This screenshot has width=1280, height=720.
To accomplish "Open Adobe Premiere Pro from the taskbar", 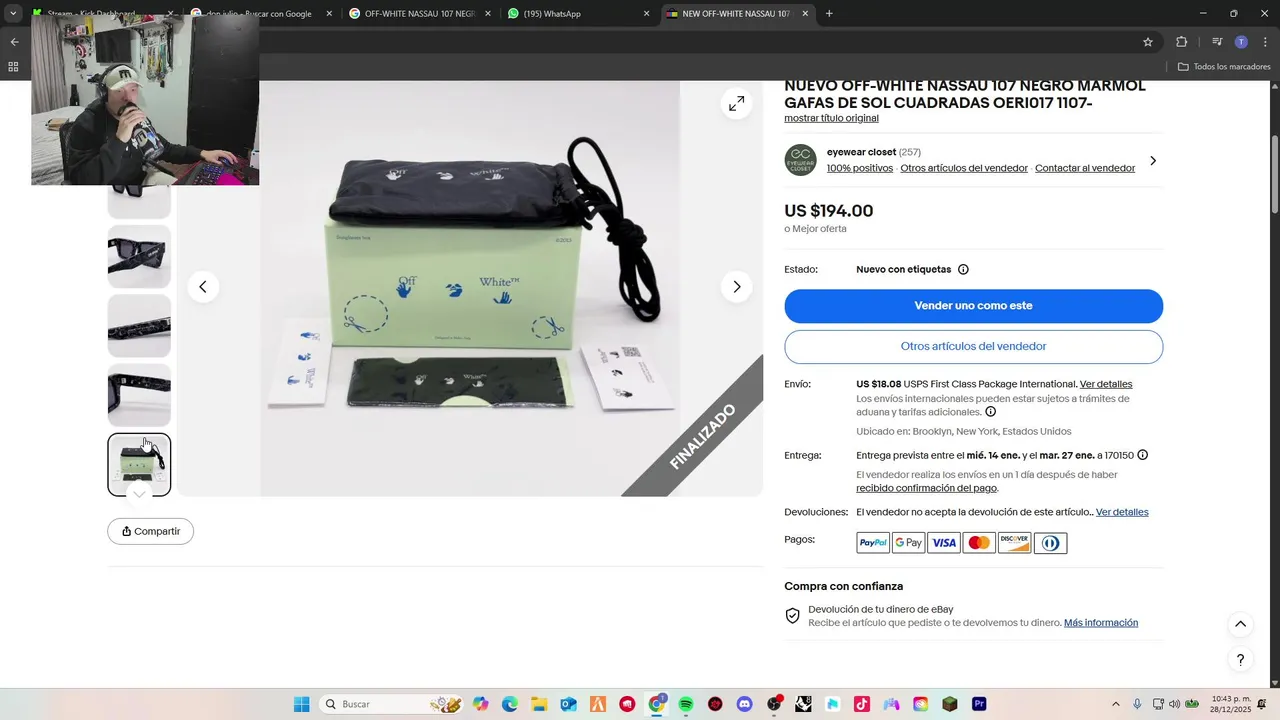I will (979, 704).
